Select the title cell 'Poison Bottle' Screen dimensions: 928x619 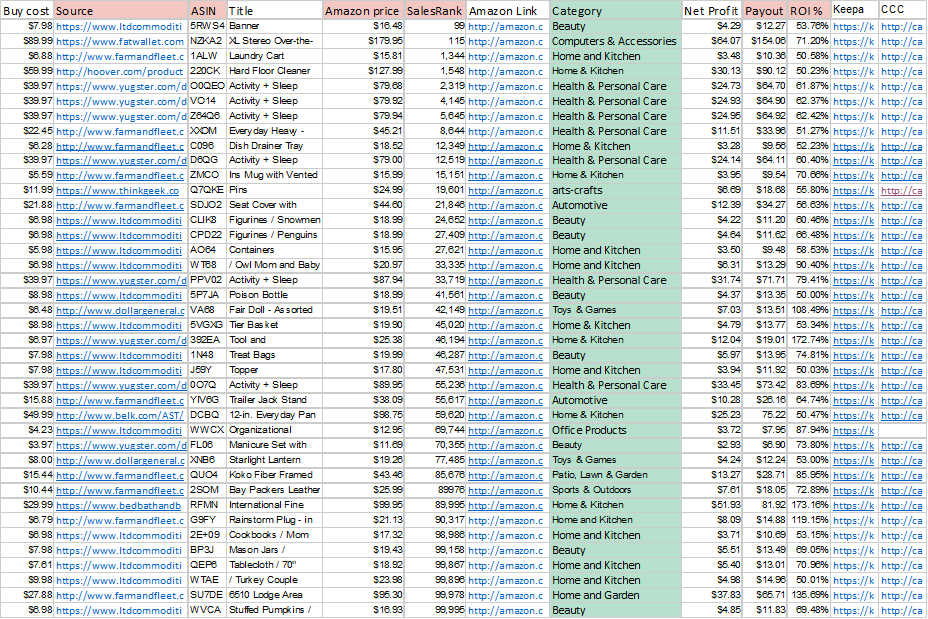pos(275,295)
